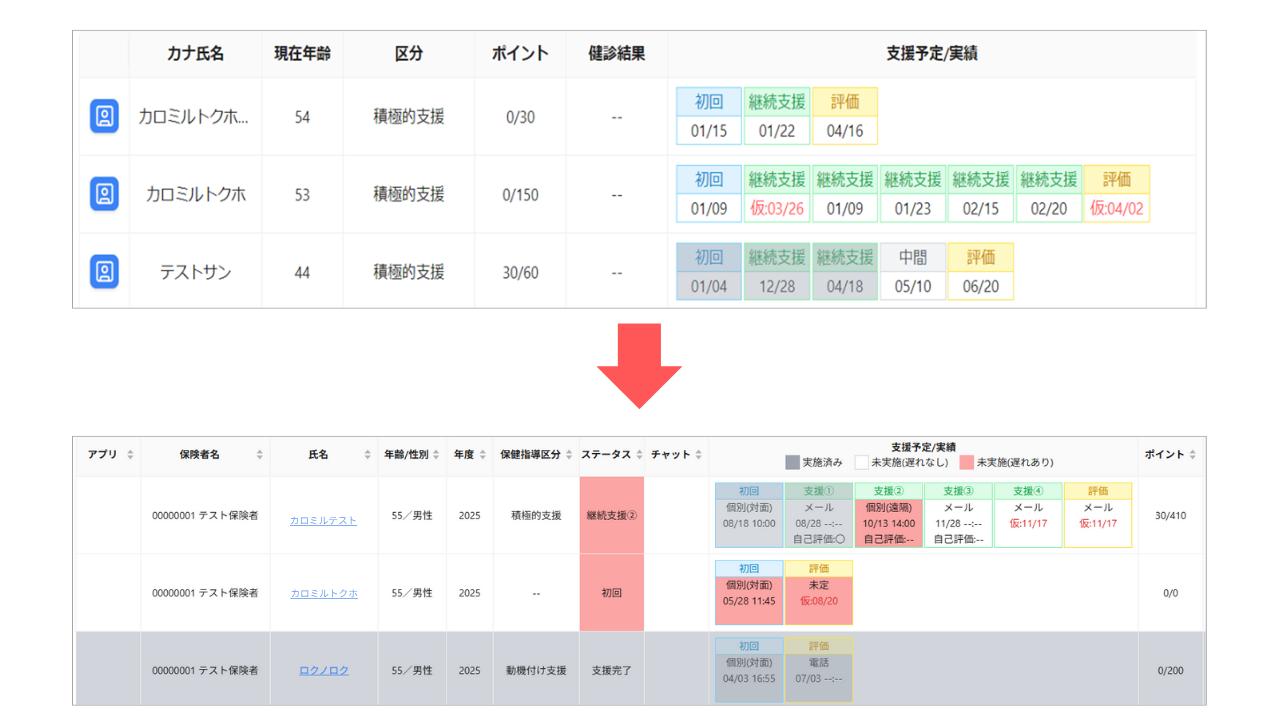The image size is (1280, 720).
Task: Open profile icon for カロミルトクホ… aged 54
Action: point(104,116)
